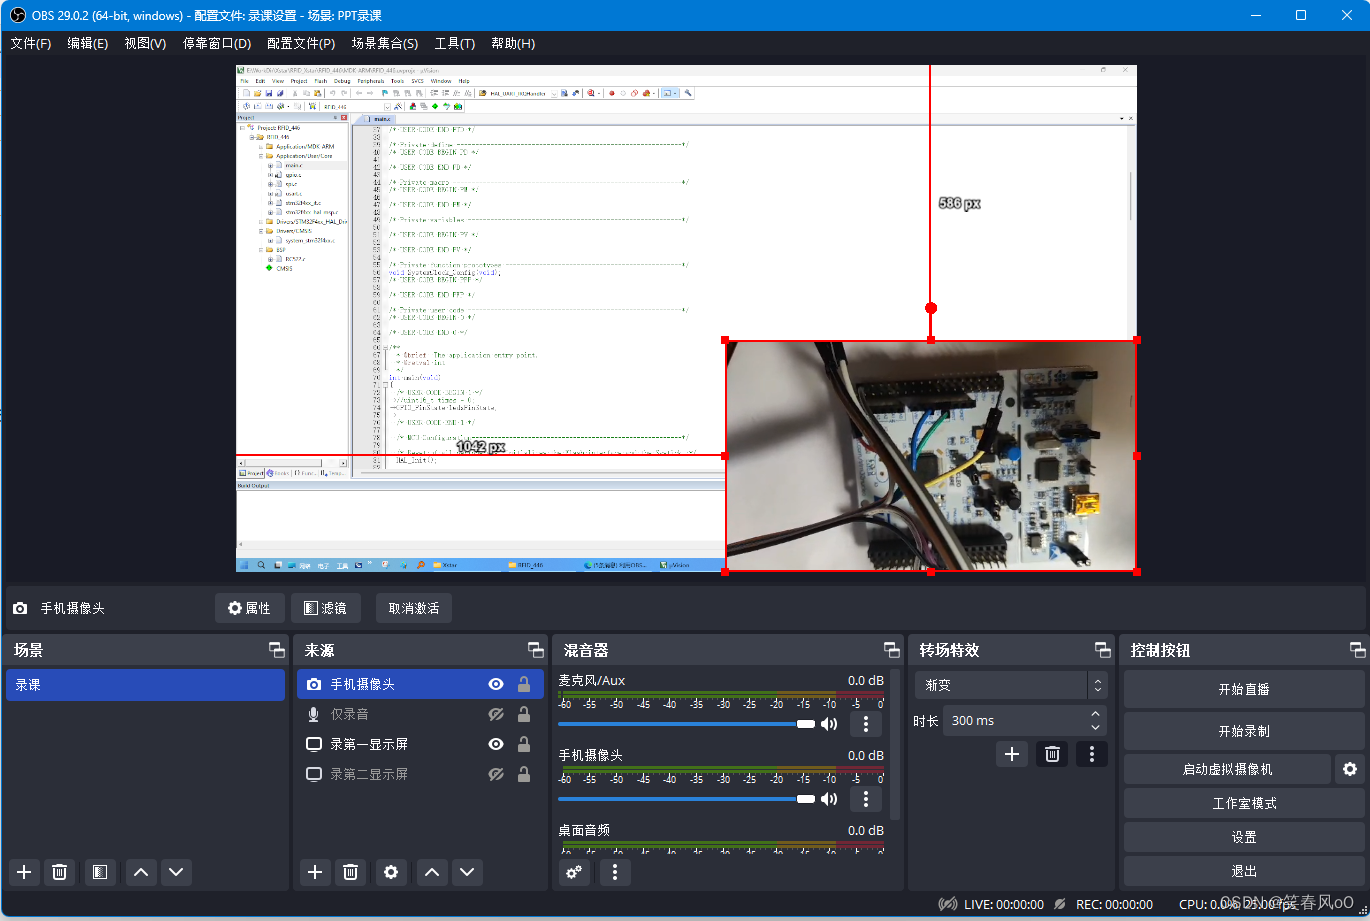Hide the 手机摄像头 source with eye icon
1370x921 pixels.
496,684
